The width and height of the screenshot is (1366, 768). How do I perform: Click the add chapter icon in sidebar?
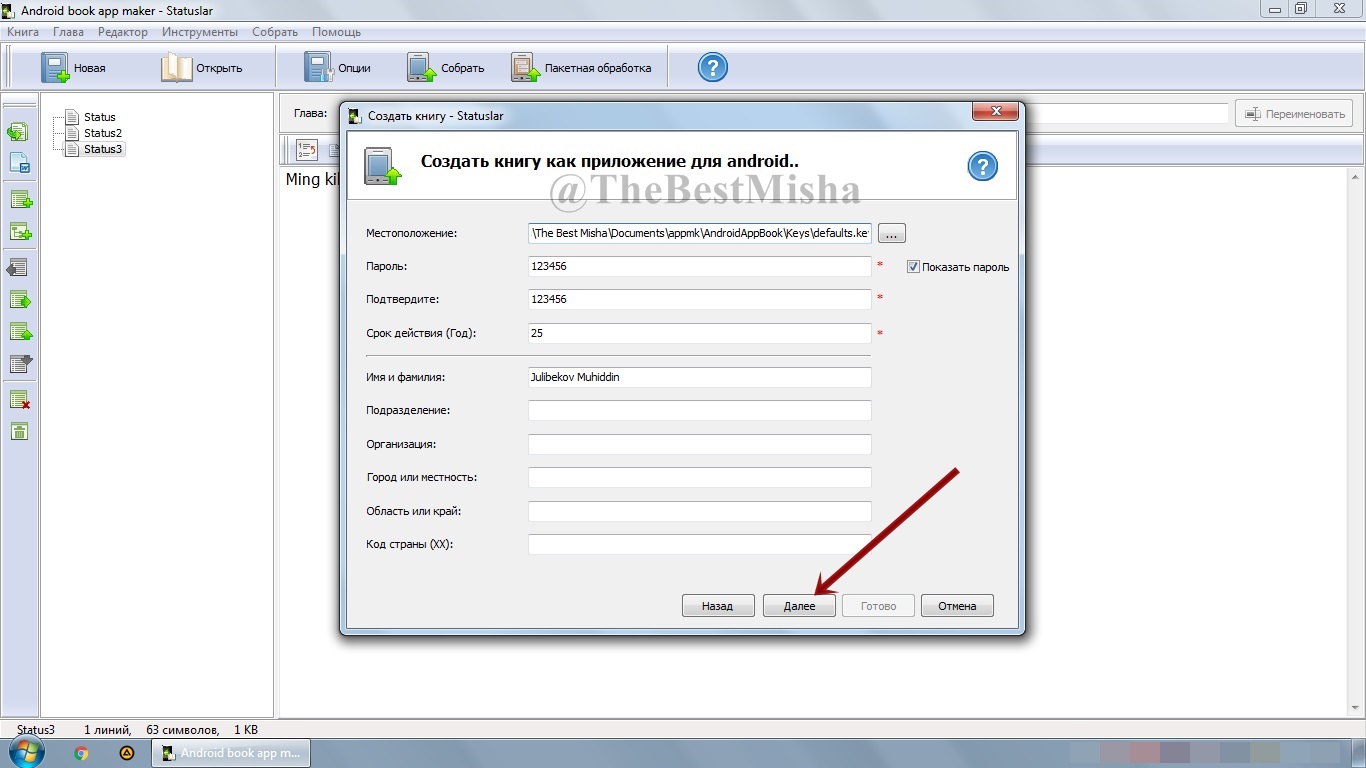pyautogui.click(x=20, y=200)
